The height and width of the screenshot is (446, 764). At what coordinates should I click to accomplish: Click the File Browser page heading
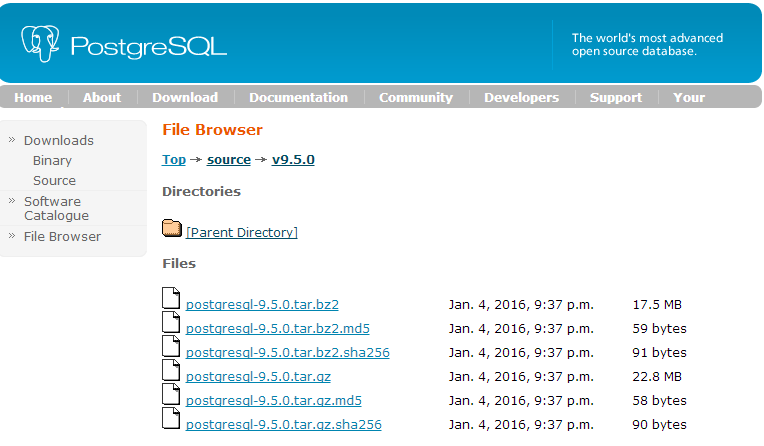pyautogui.click(x=212, y=130)
